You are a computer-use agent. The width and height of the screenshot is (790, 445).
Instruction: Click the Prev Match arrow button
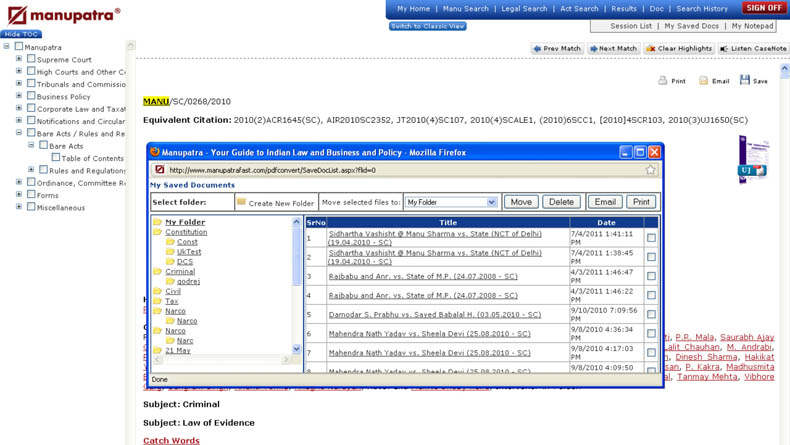click(x=557, y=48)
